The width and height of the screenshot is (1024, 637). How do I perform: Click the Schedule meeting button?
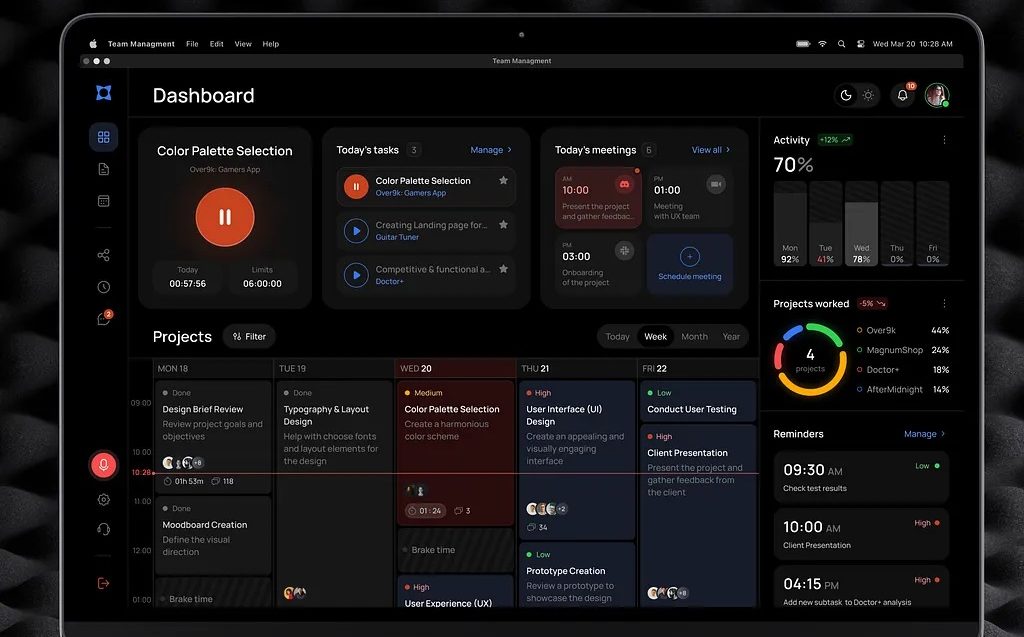[x=690, y=264]
